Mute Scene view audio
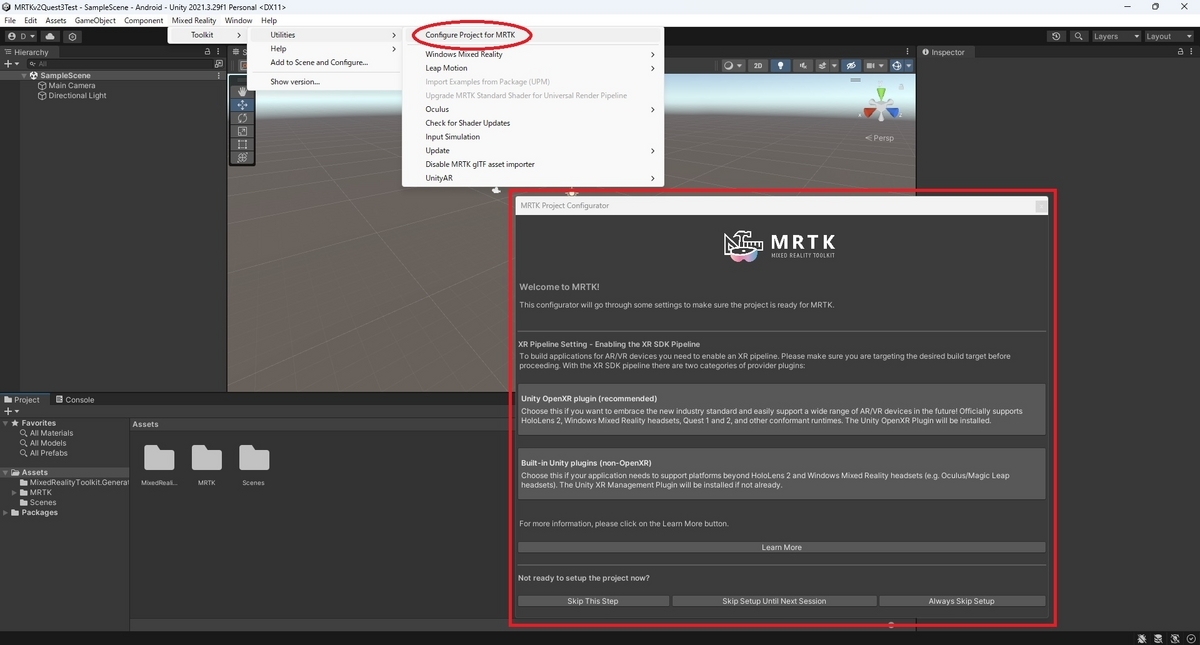The height and width of the screenshot is (645, 1200). coord(804,65)
